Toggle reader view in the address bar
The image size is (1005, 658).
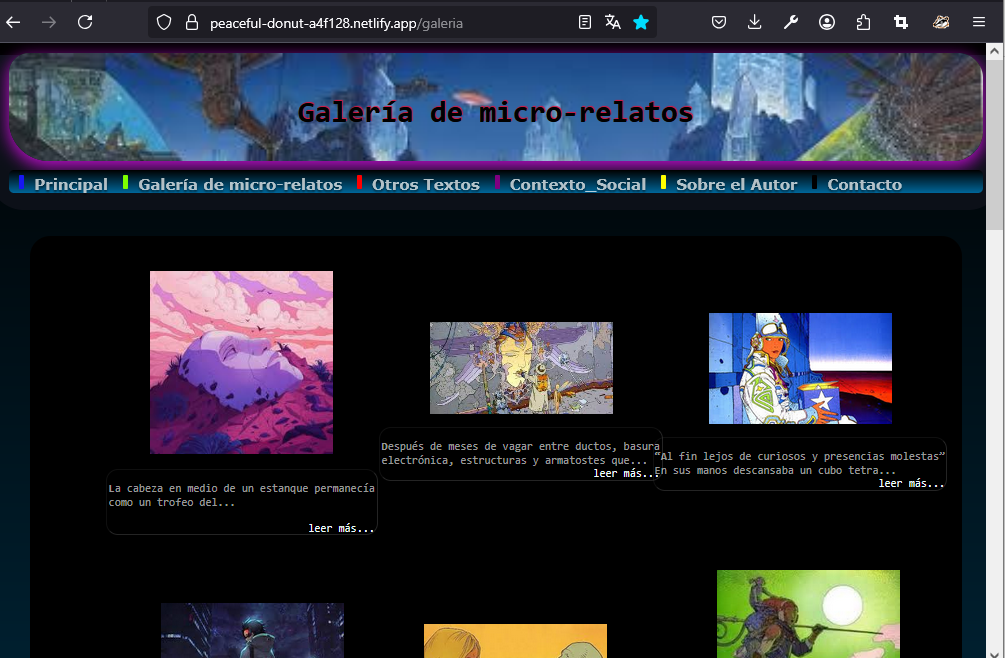click(x=585, y=22)
